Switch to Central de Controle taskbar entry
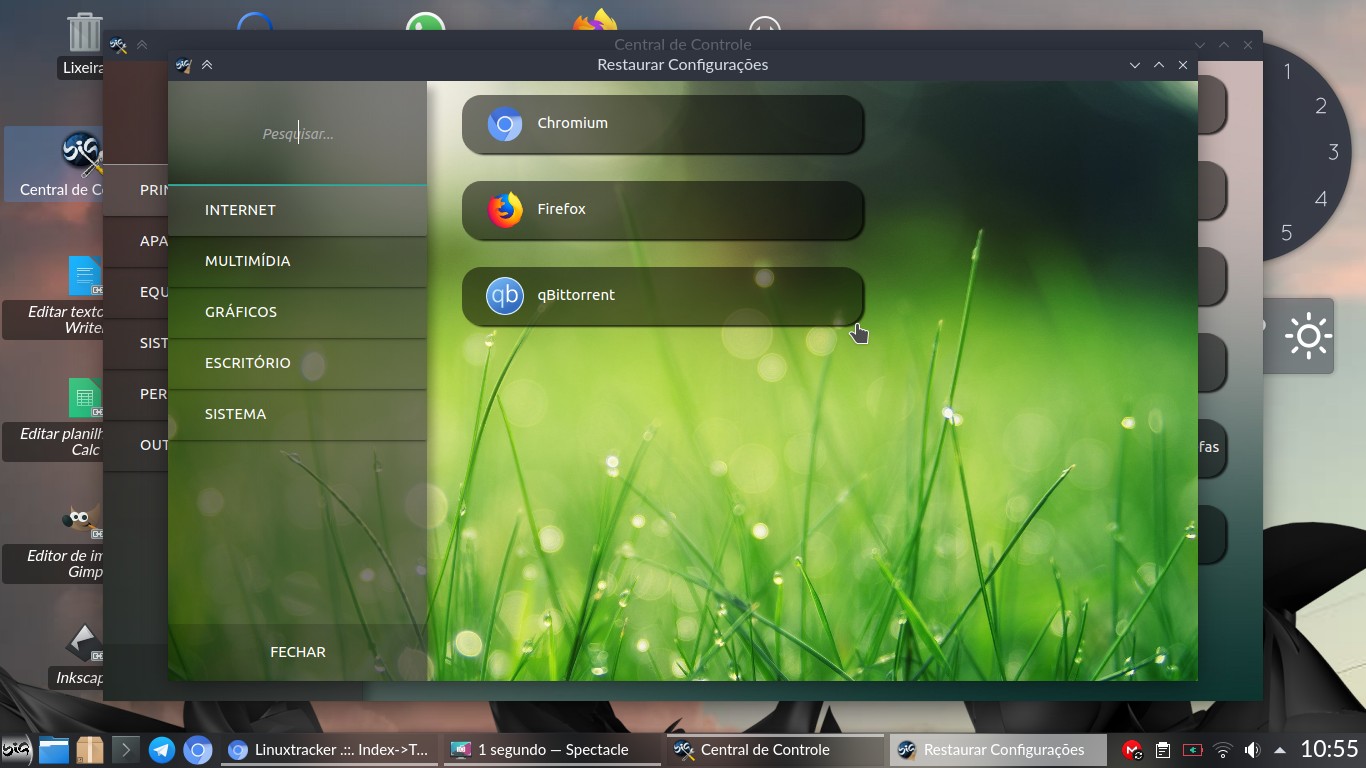Viewport: 1366px width, 768px height. click(x=775, y=749)
